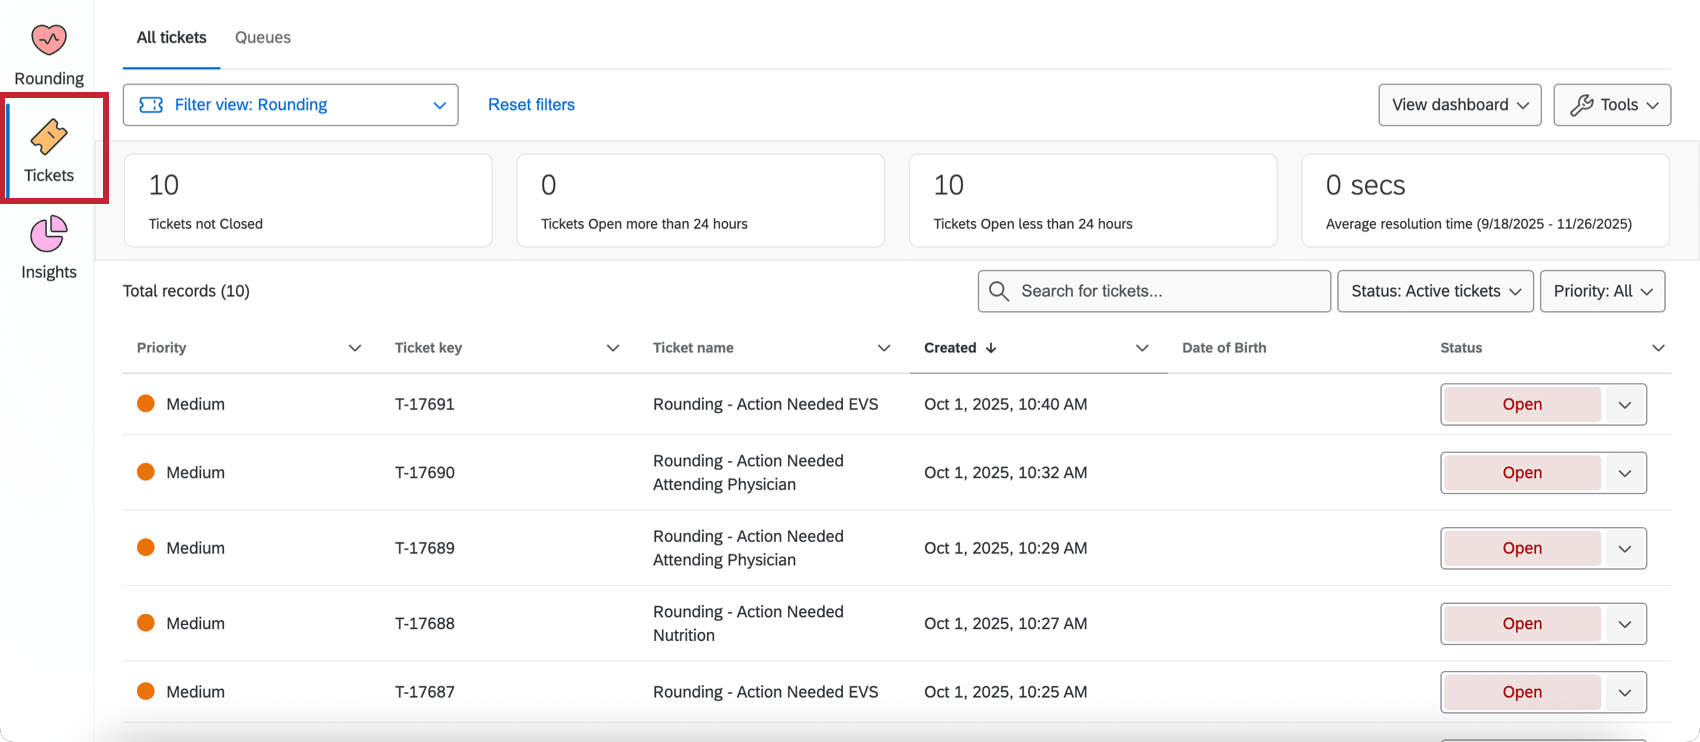
Task: Expand status chevron for ticket T-17690
Action: (x=1624, y=473)
